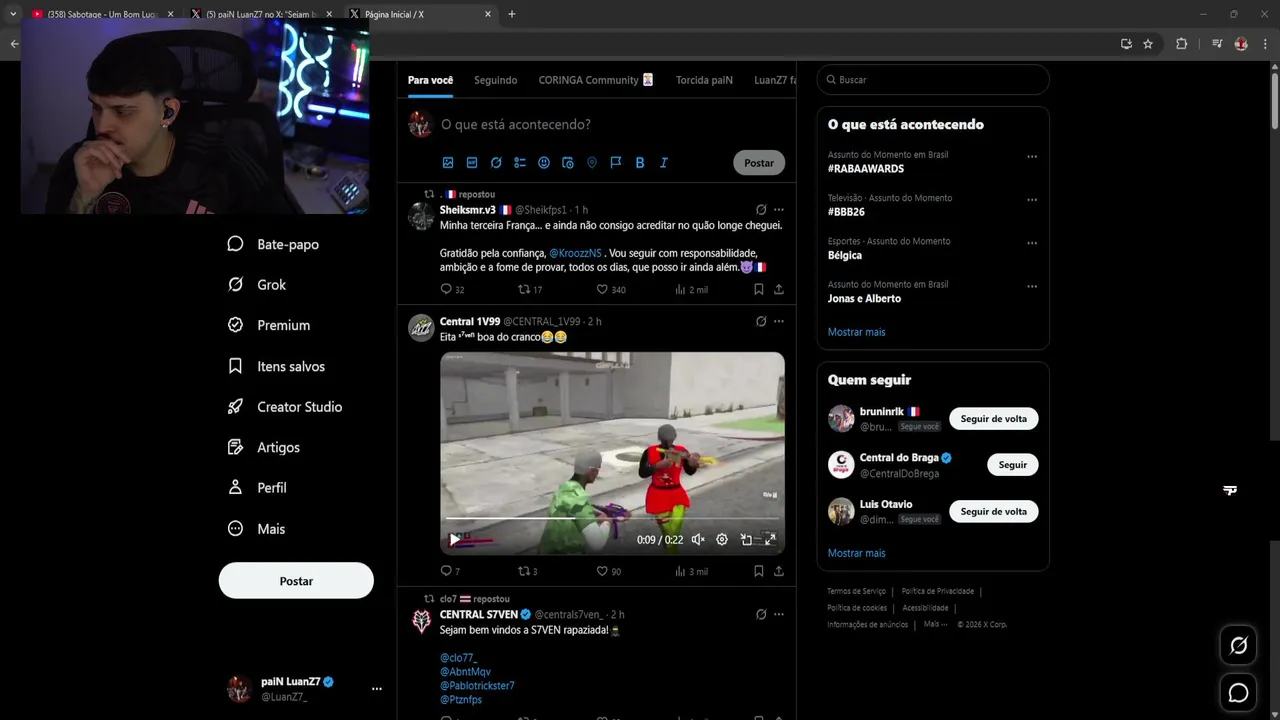
Task: Add a poll from composer toolbar
Action: [x=520, y=163]
